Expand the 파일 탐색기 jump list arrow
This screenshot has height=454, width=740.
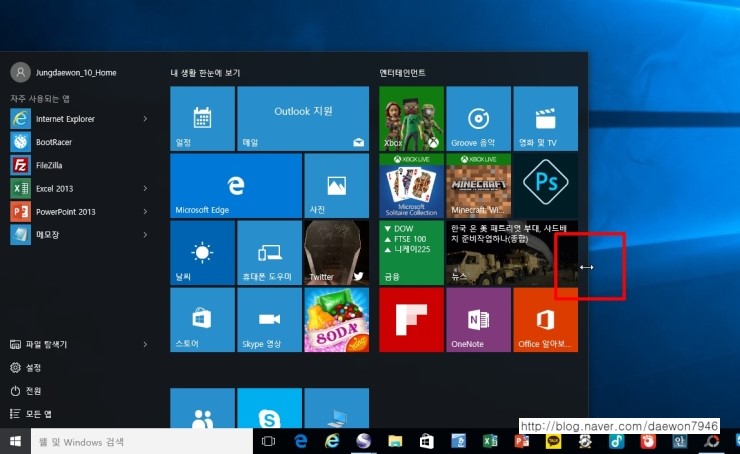[x=145, y=345]
